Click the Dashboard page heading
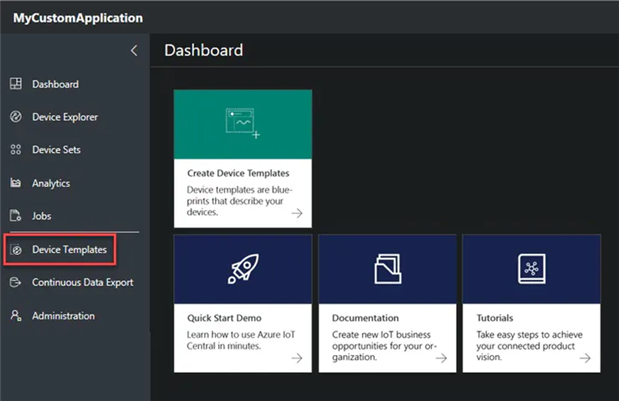This screenshot has height=401, width=619. point(204,51)
